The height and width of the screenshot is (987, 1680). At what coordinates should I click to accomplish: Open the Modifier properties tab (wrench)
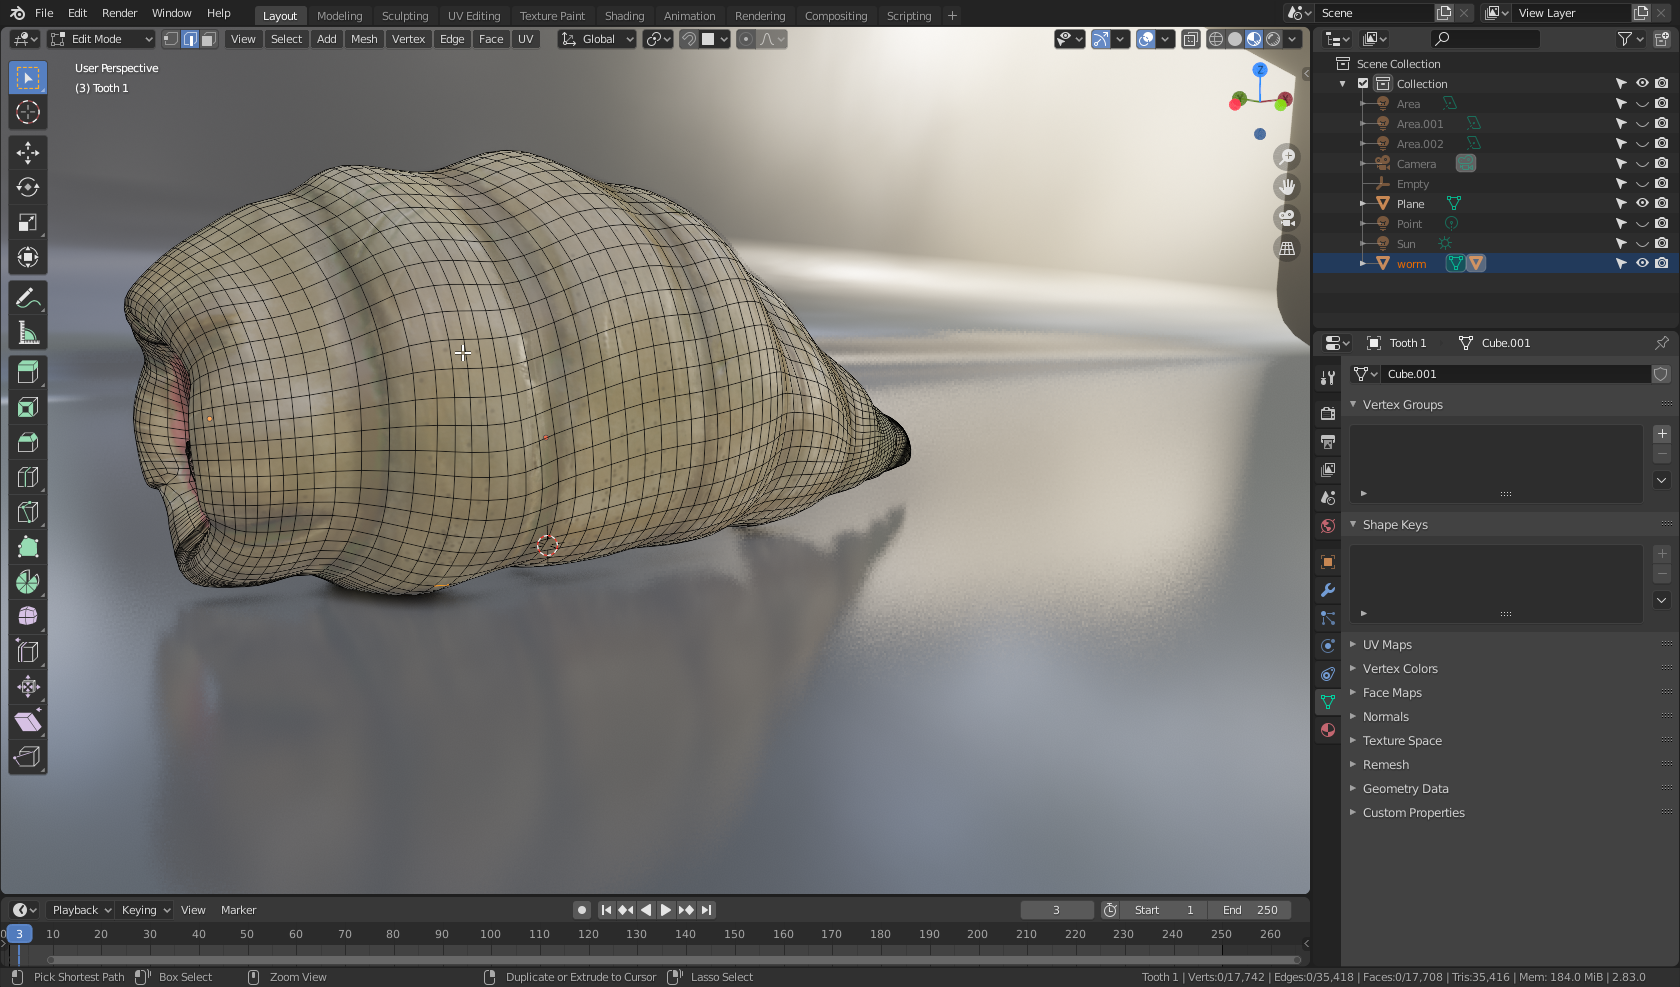pyautogui.click(x=1328, y=590)
